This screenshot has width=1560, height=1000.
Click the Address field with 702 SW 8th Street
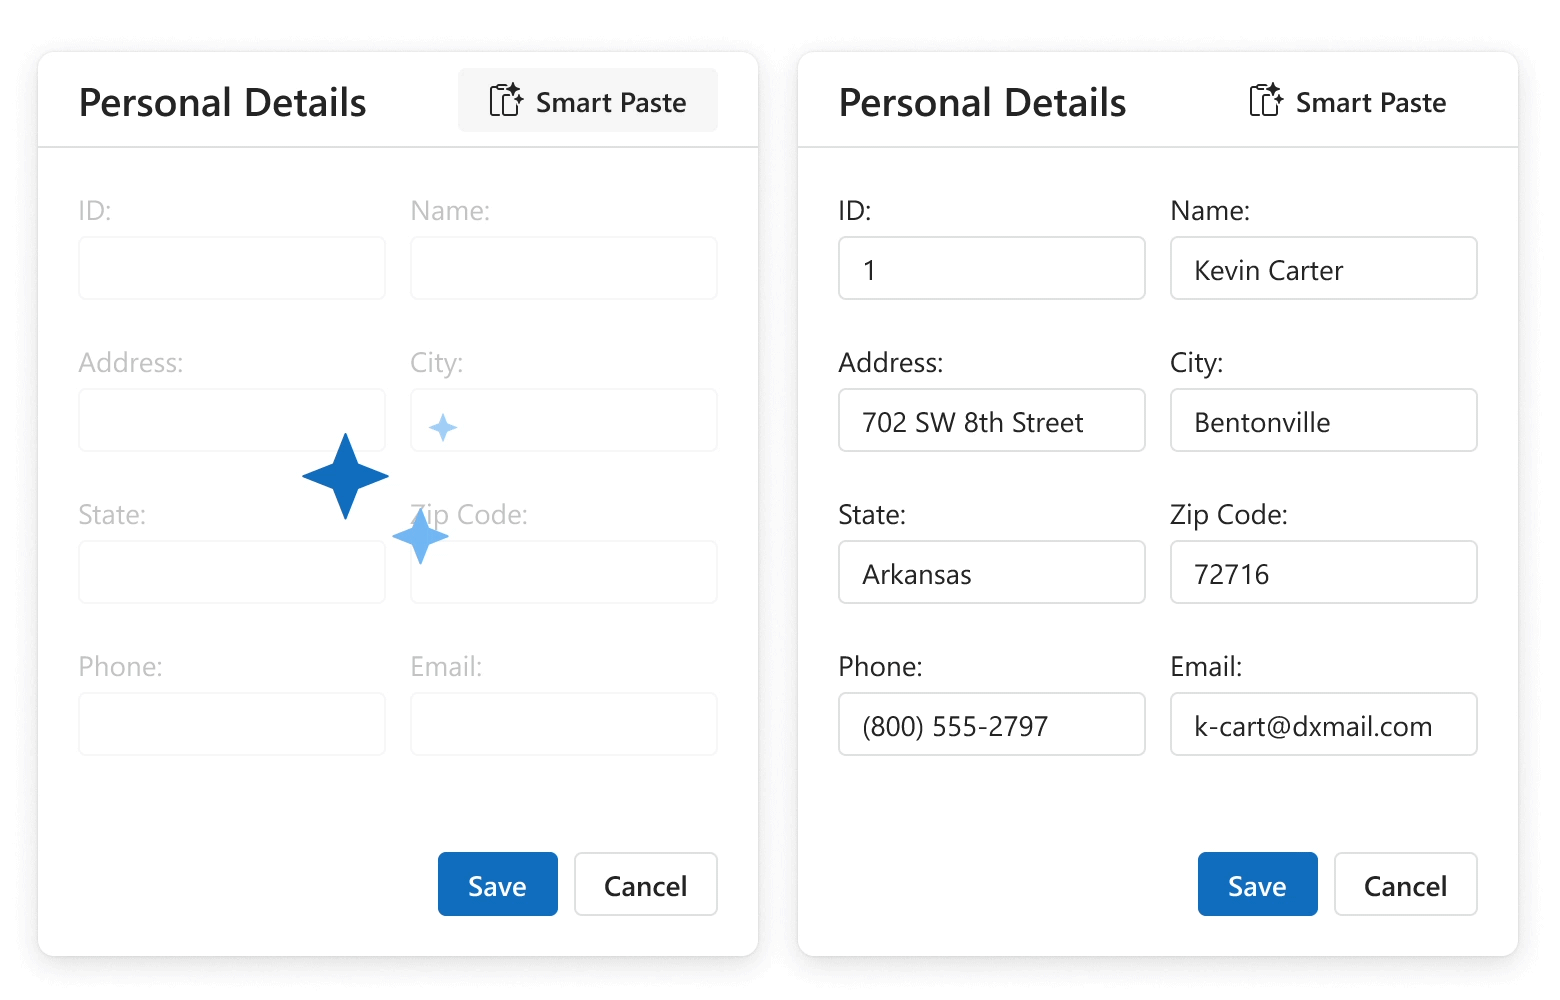coord(991,420)
